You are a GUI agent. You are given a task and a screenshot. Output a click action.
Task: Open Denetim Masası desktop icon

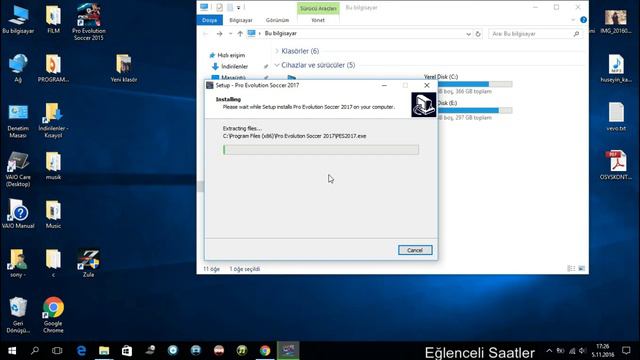[x=18, y=120]
